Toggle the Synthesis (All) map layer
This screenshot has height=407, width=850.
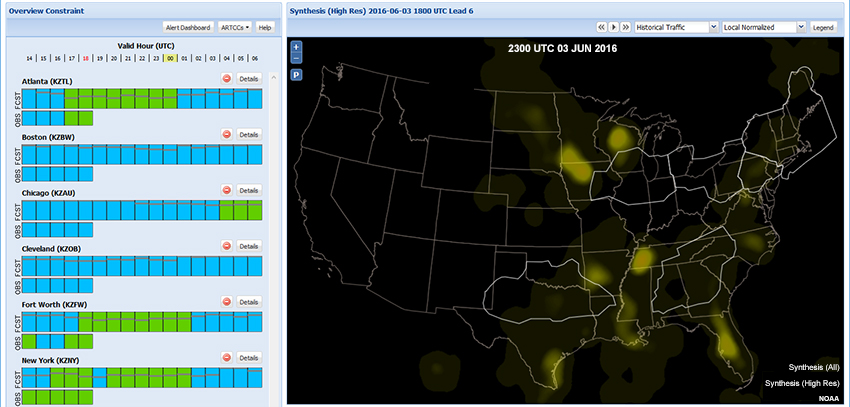[814, 367]
